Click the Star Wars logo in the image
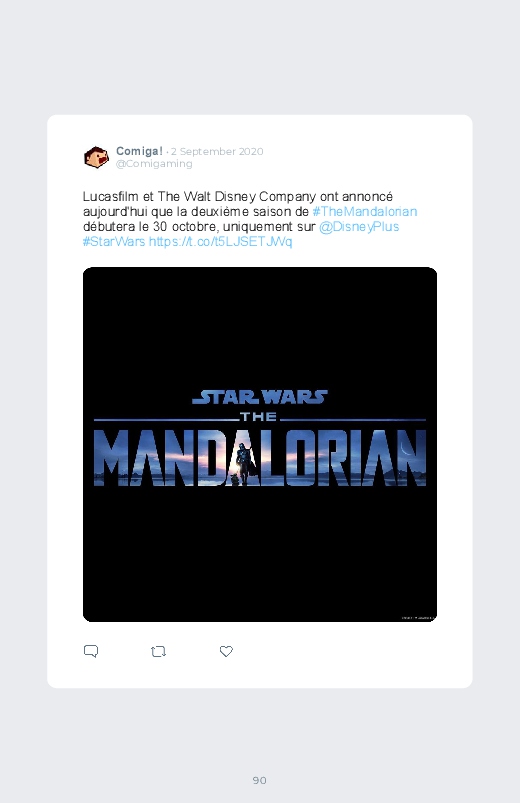 260,397
